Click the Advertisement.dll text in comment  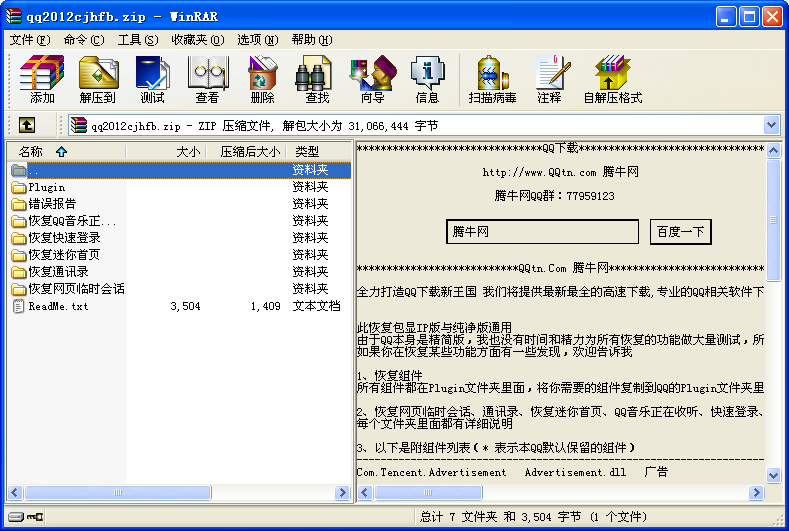575,472
